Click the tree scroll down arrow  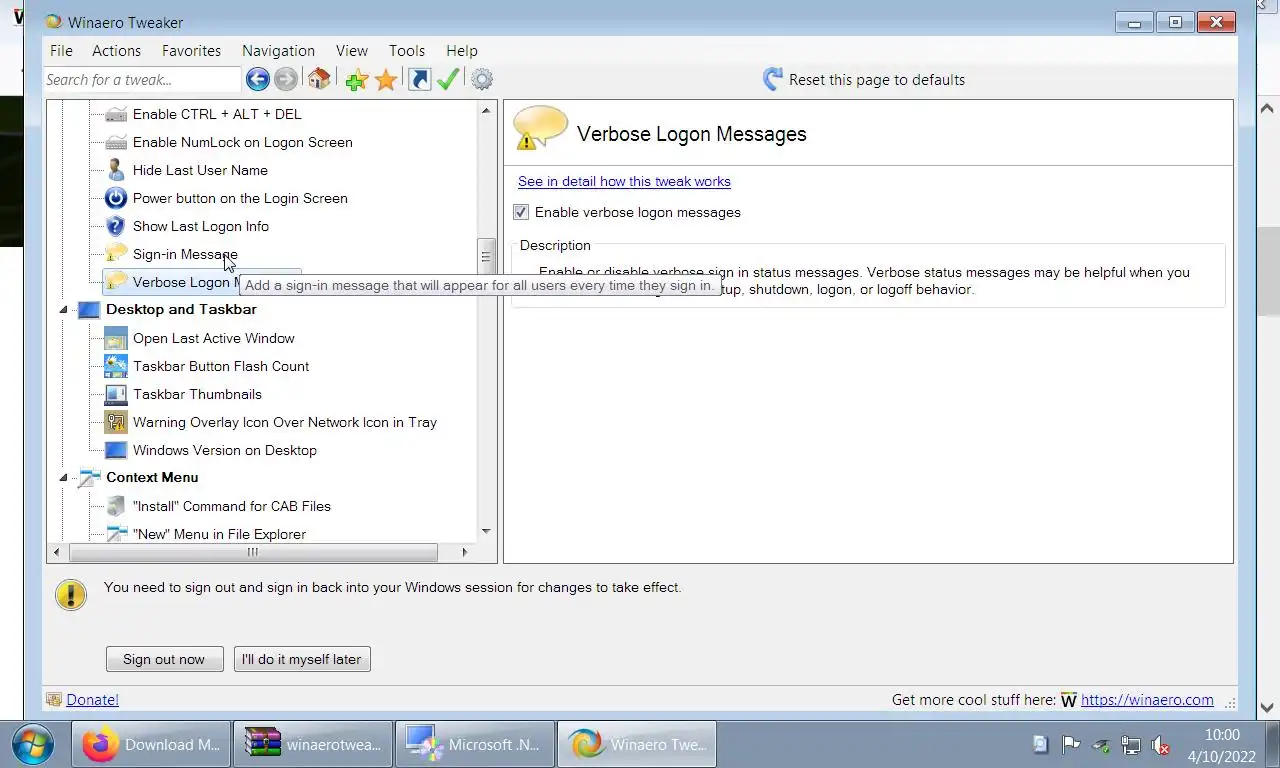click(x=486, y=532)
